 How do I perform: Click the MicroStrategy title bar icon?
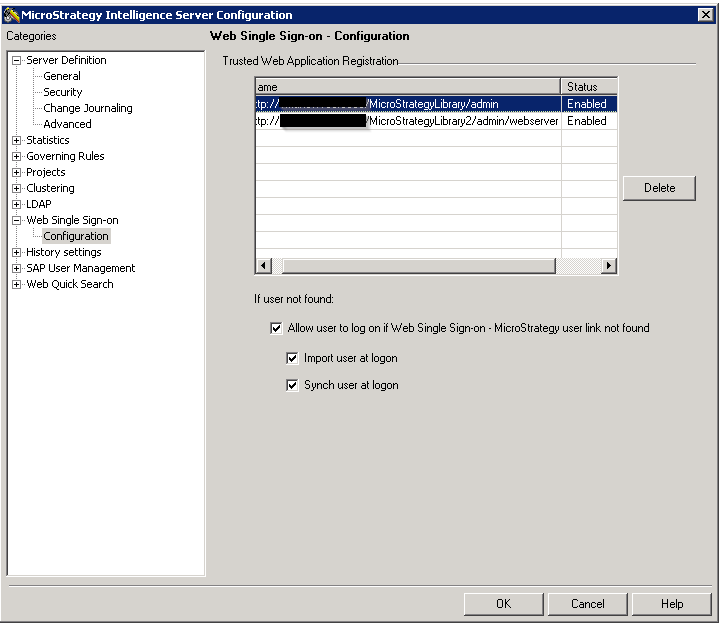11,15
